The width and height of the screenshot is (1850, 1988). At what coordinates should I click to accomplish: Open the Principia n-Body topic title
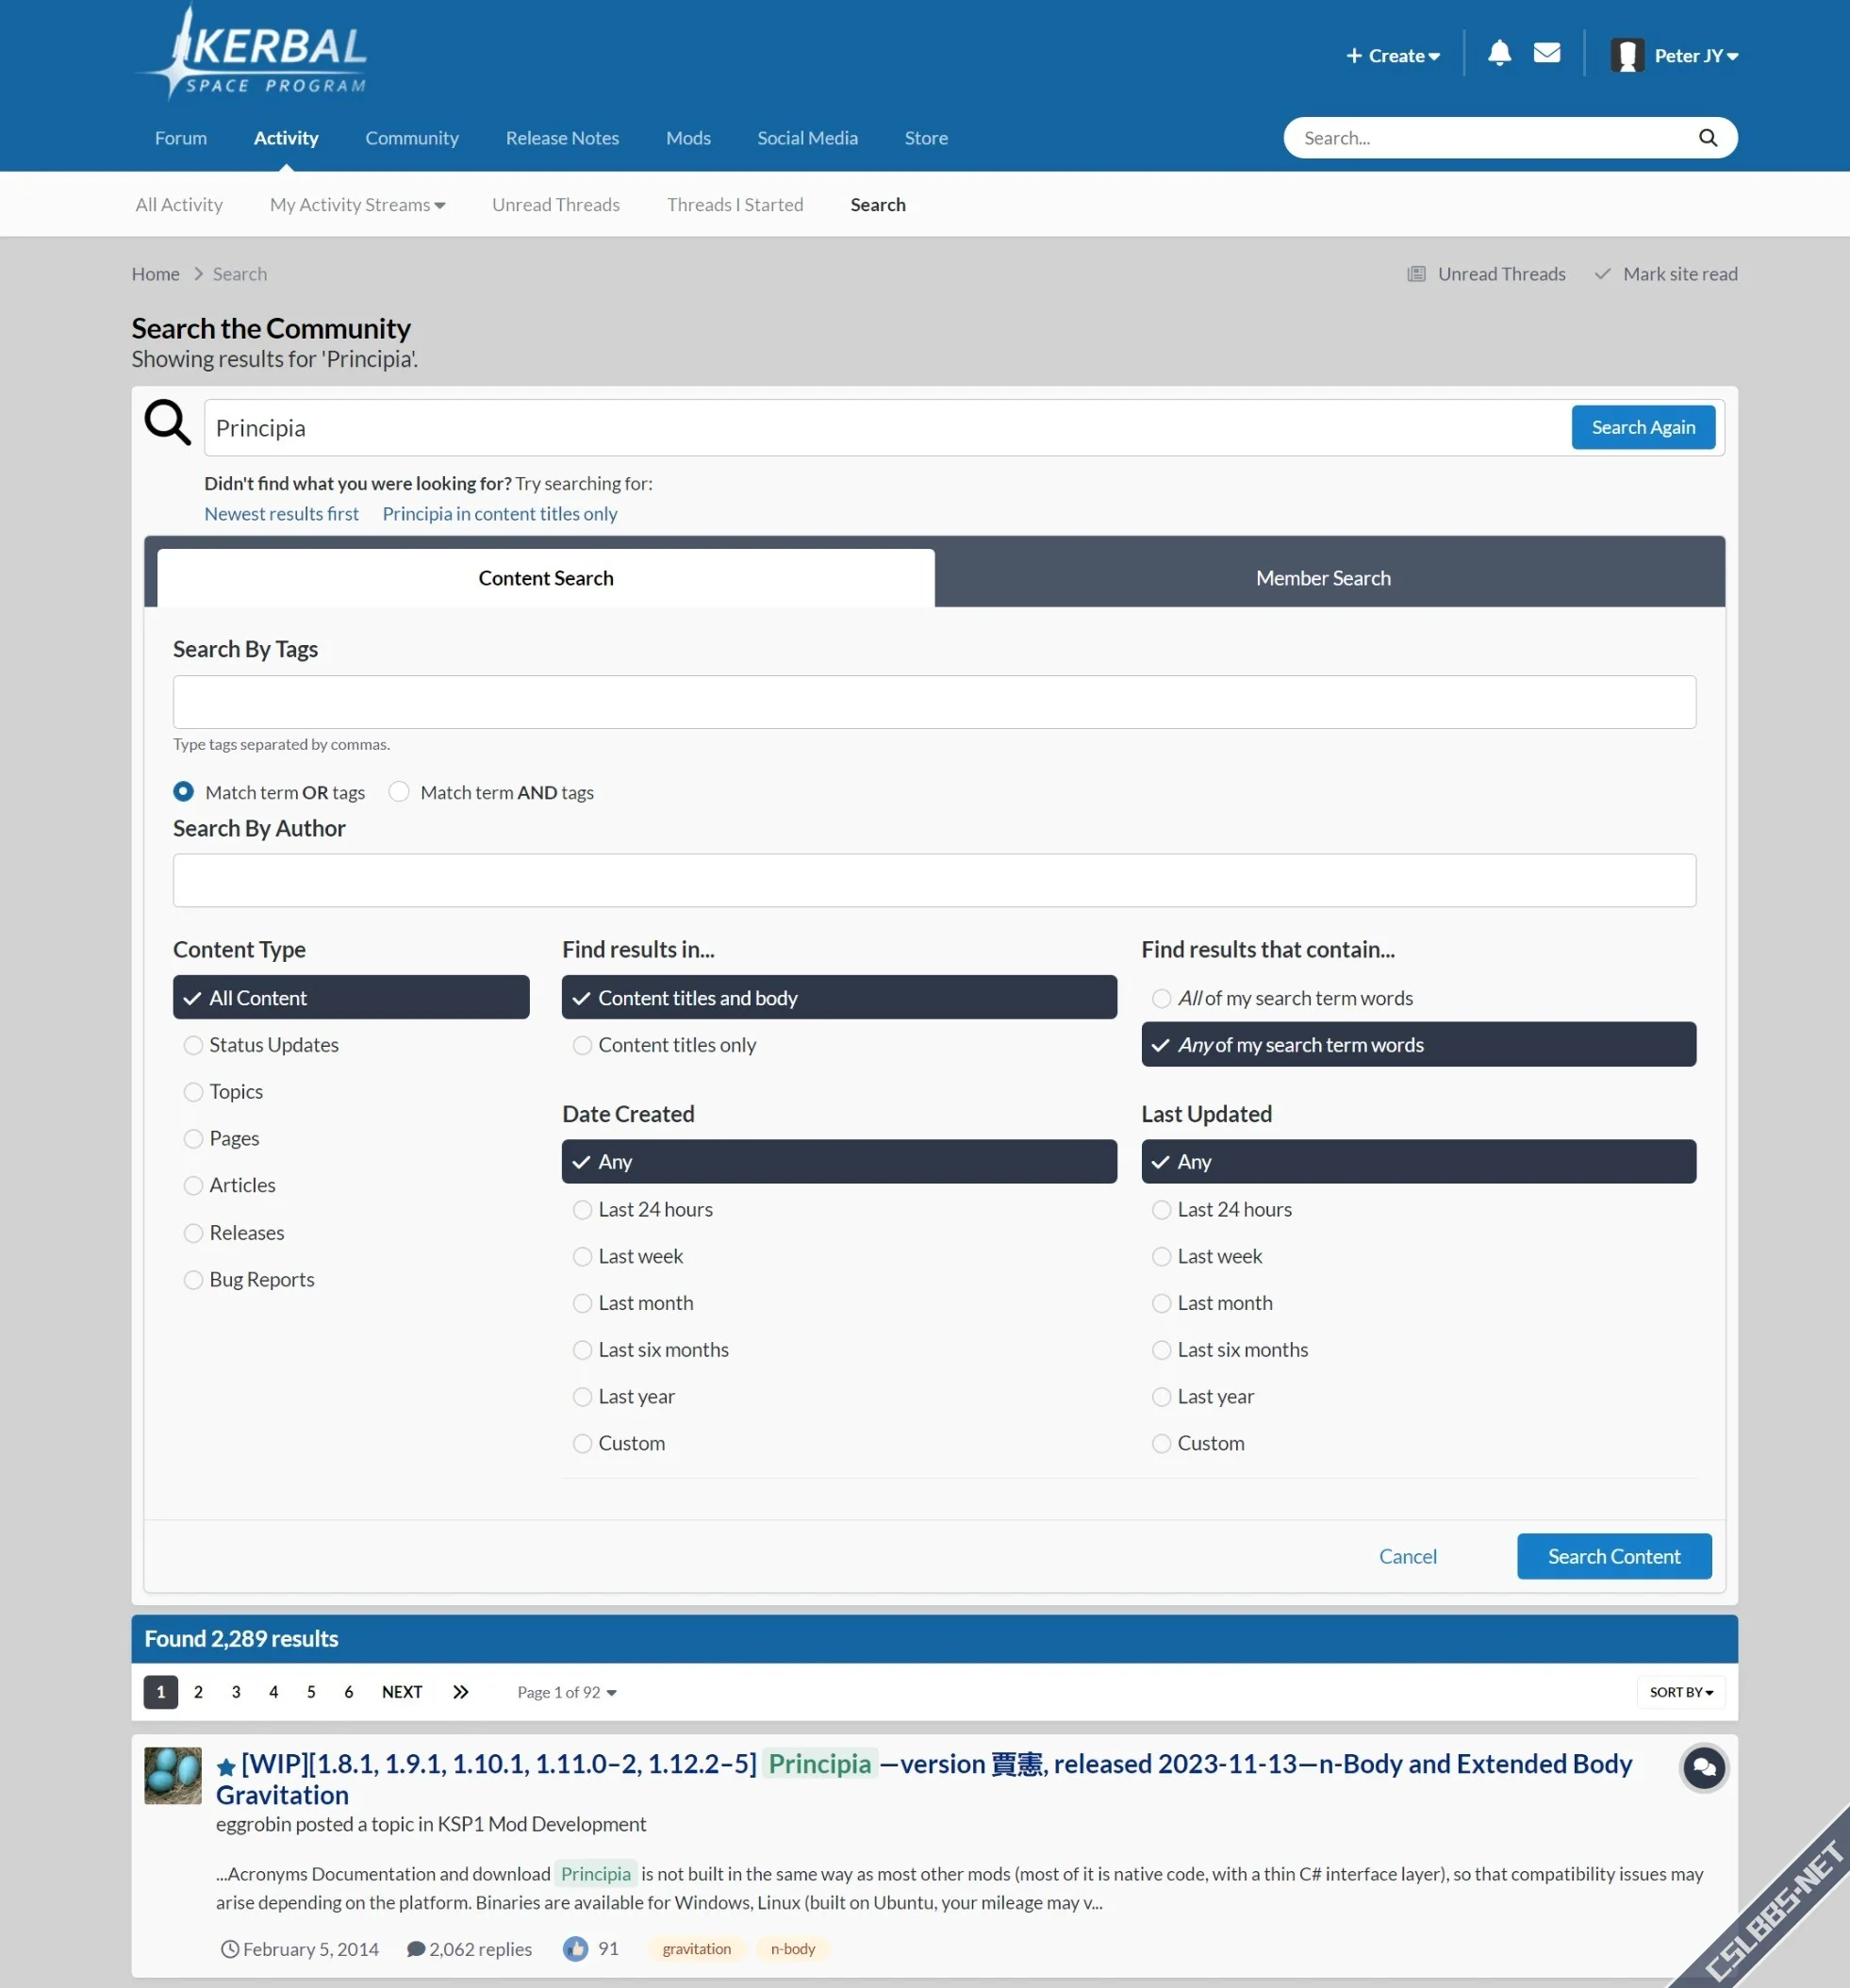(924, 1778)
